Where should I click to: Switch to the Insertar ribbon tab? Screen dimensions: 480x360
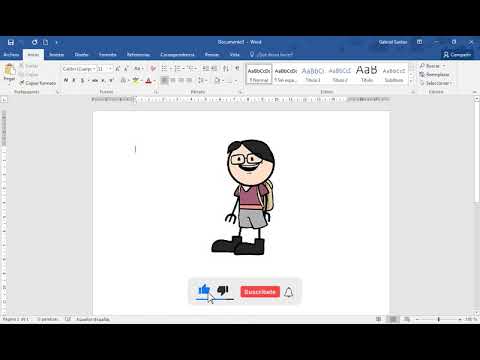tap(57, 54)
